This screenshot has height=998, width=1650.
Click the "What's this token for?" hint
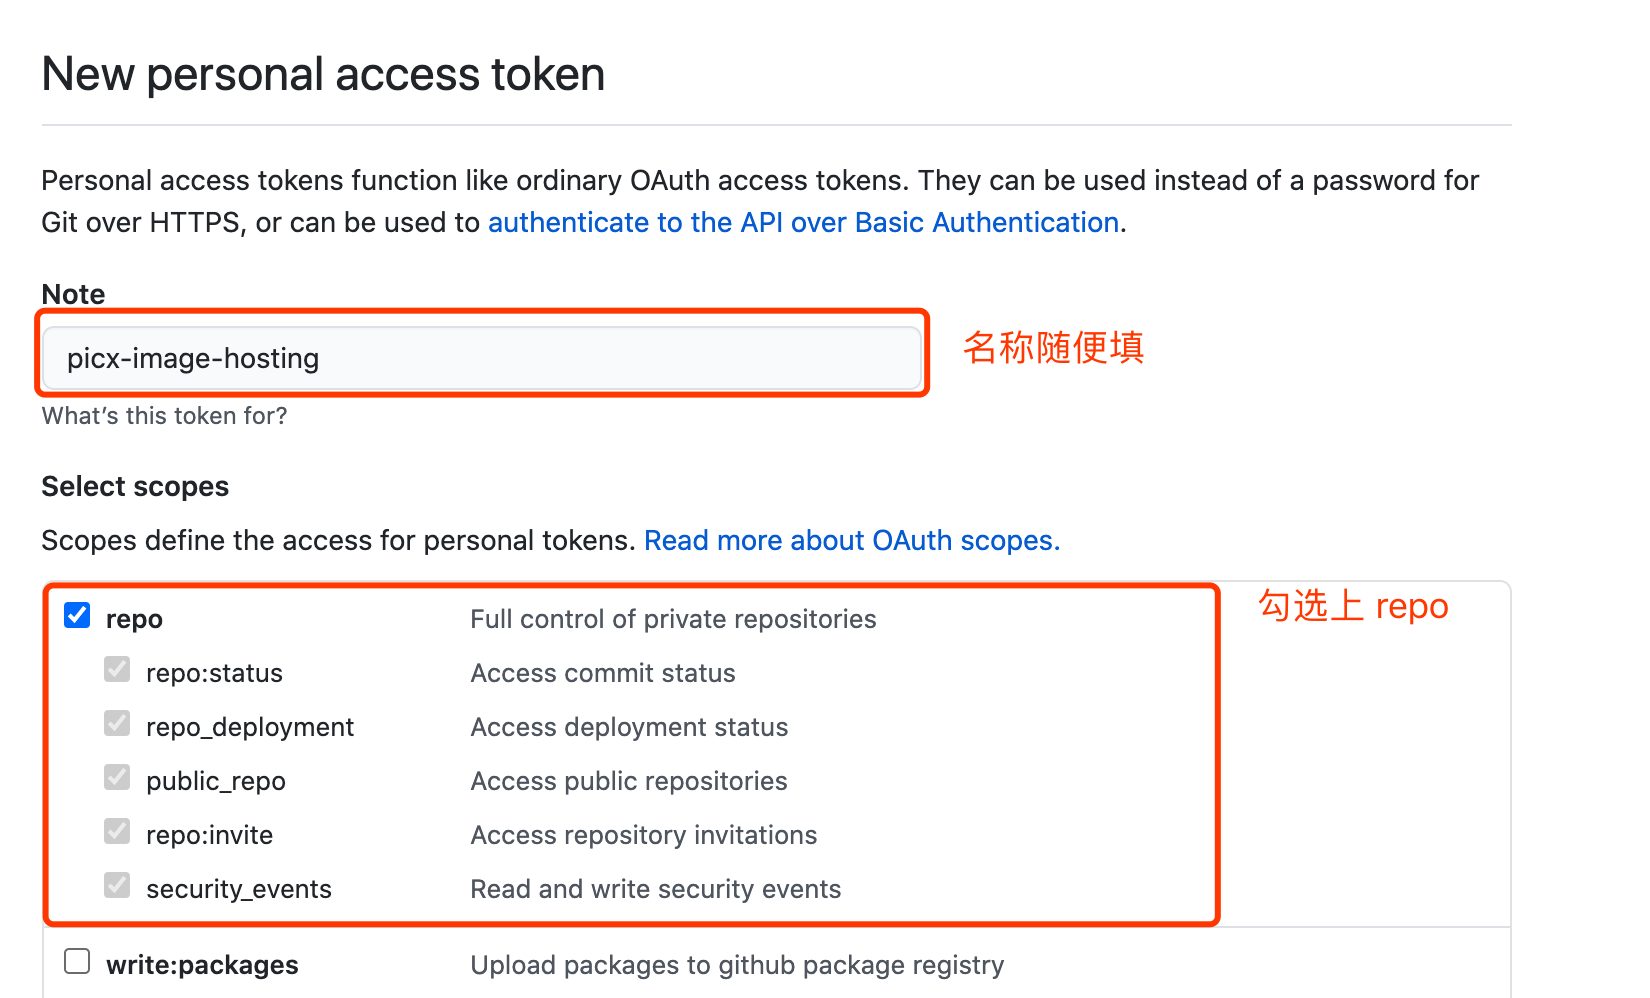click(164, 416)
